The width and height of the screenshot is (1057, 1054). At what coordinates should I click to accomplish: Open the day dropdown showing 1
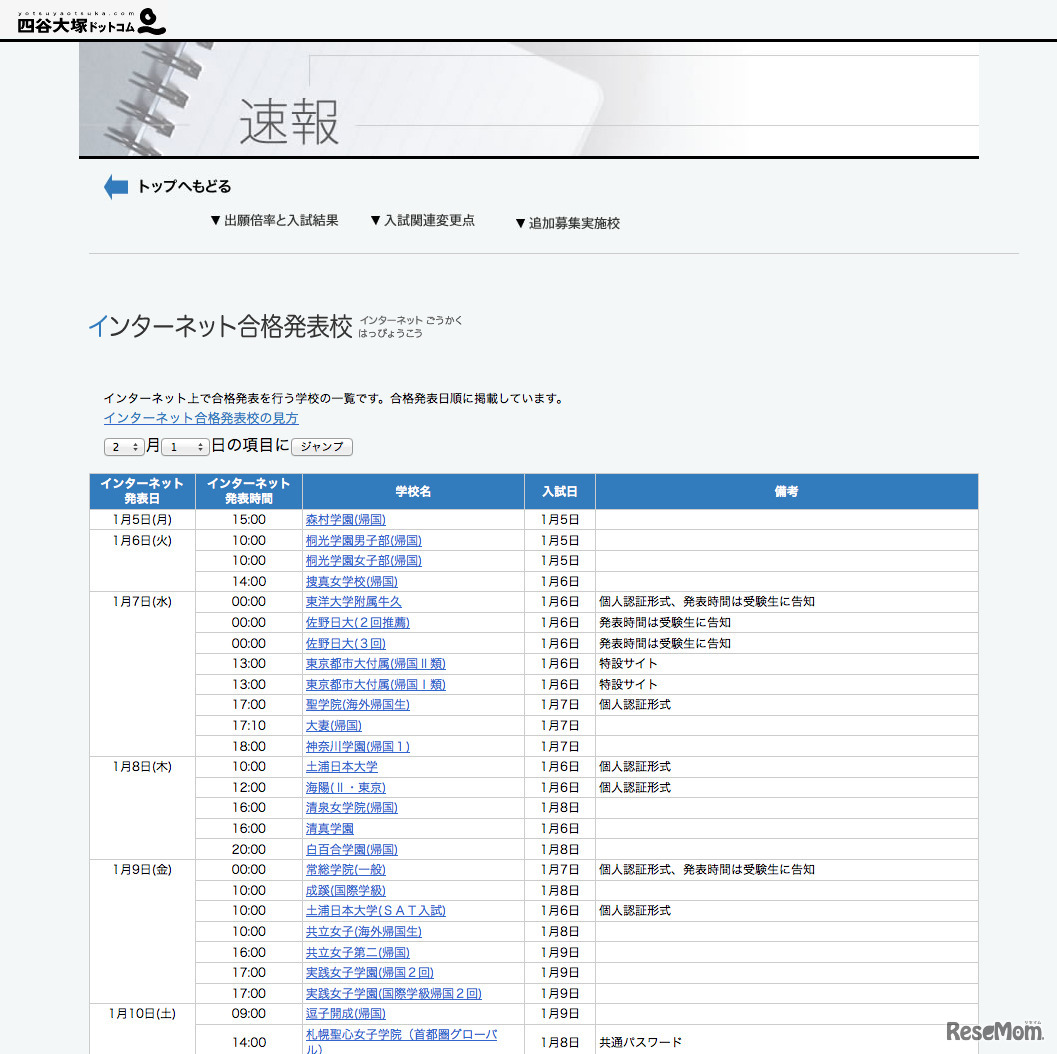pos(184,447)
